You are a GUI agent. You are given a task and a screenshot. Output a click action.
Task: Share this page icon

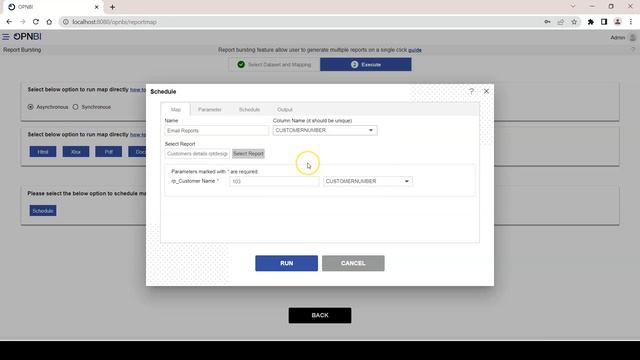[561, 22]
